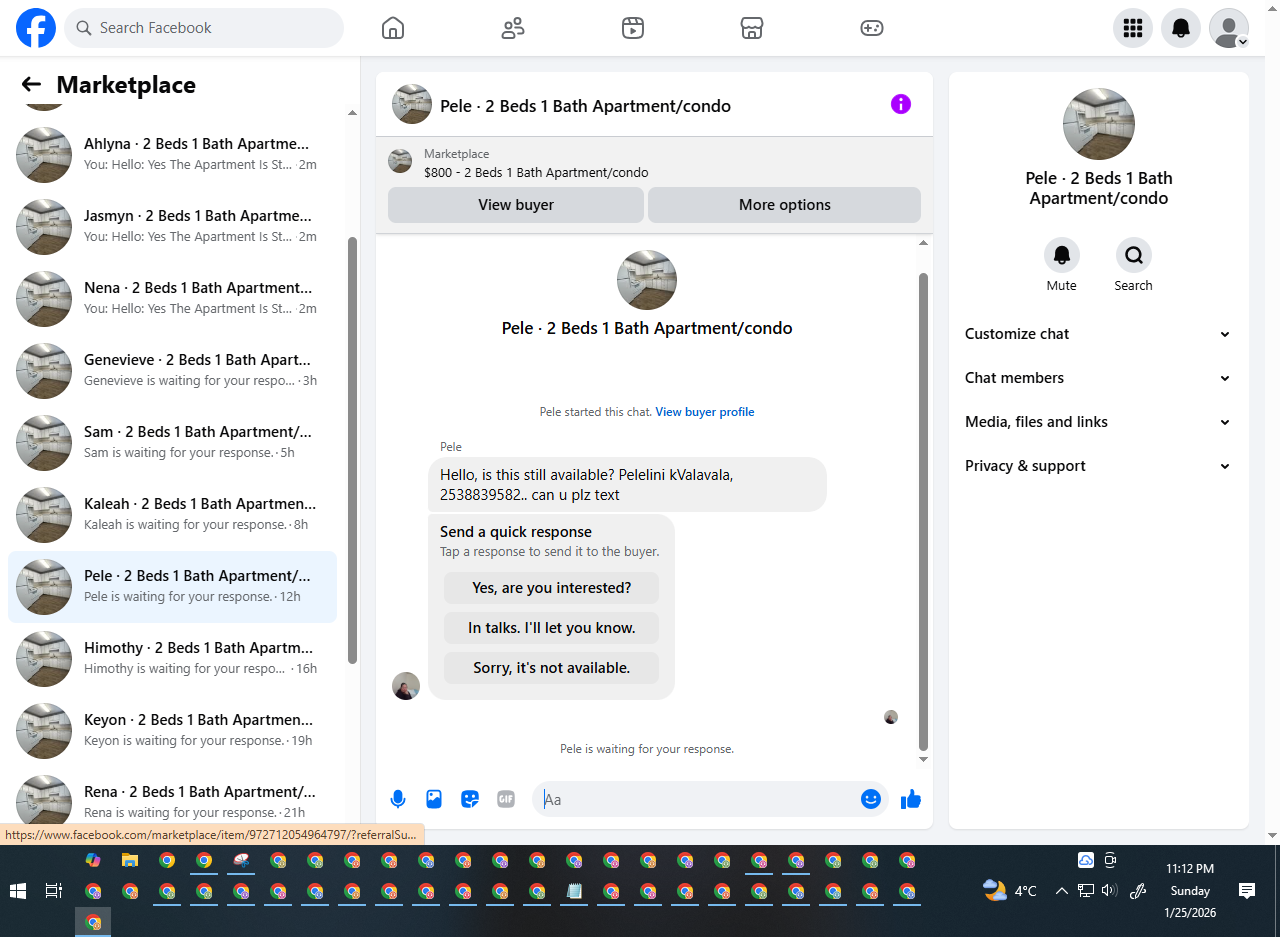Open the volume control tray icon

coord(1108,891)
